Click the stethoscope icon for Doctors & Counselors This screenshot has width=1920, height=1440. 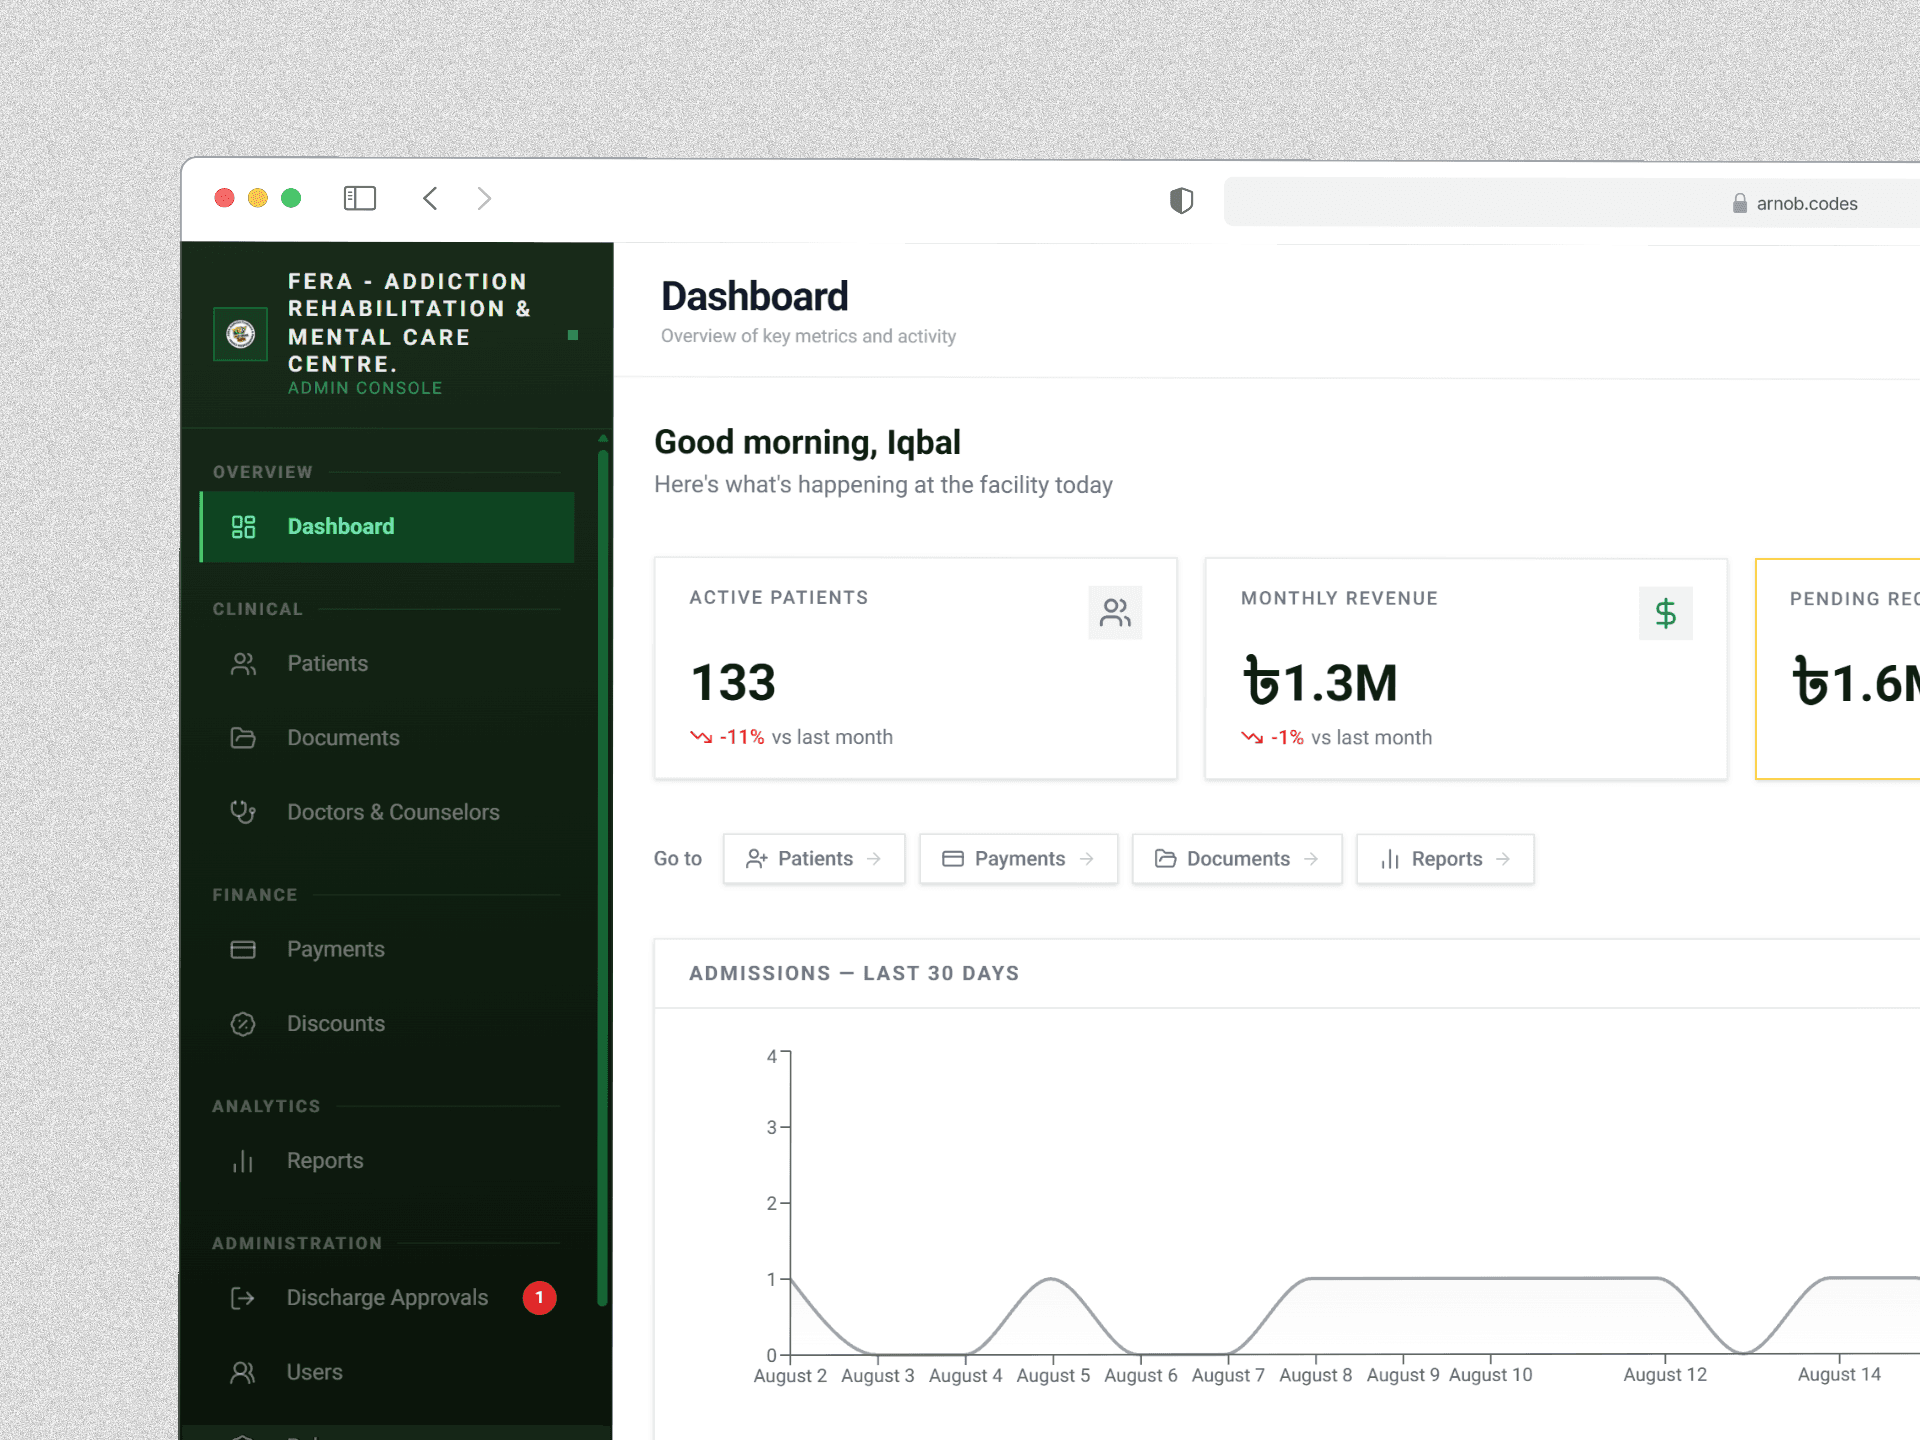243,812
